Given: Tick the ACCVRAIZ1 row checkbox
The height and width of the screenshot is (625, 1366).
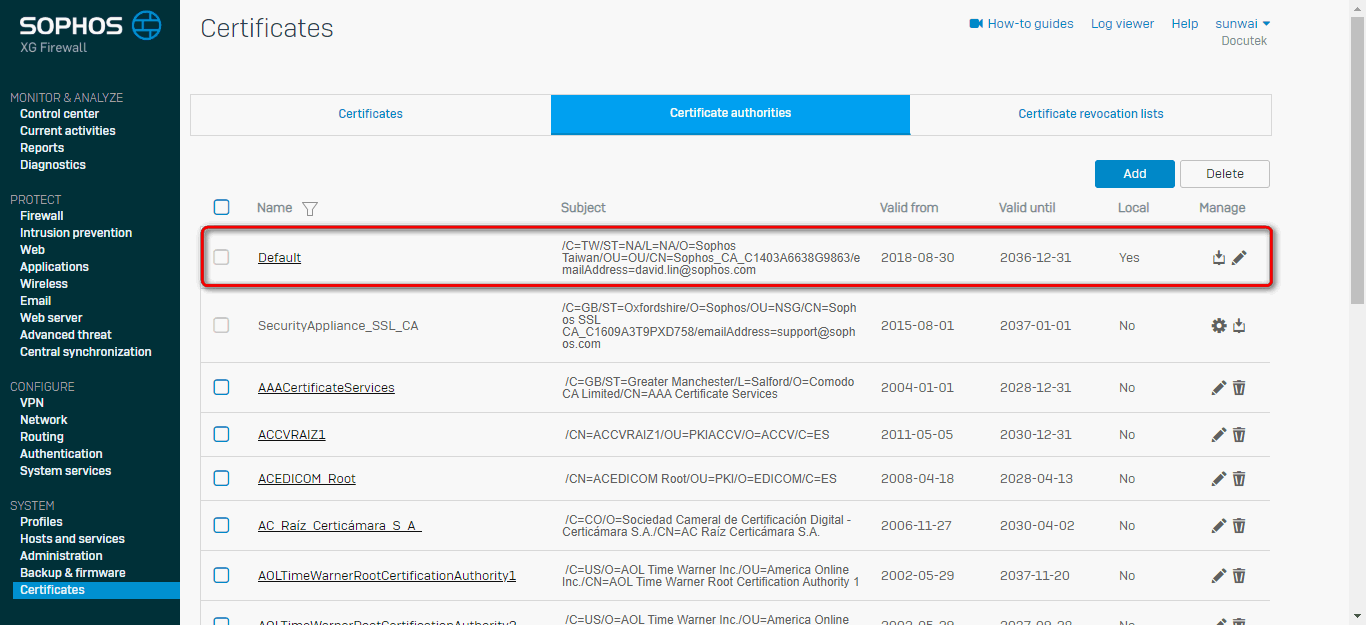Looking at the screenshot, I should pyautogui.click(x=221, y=434).
